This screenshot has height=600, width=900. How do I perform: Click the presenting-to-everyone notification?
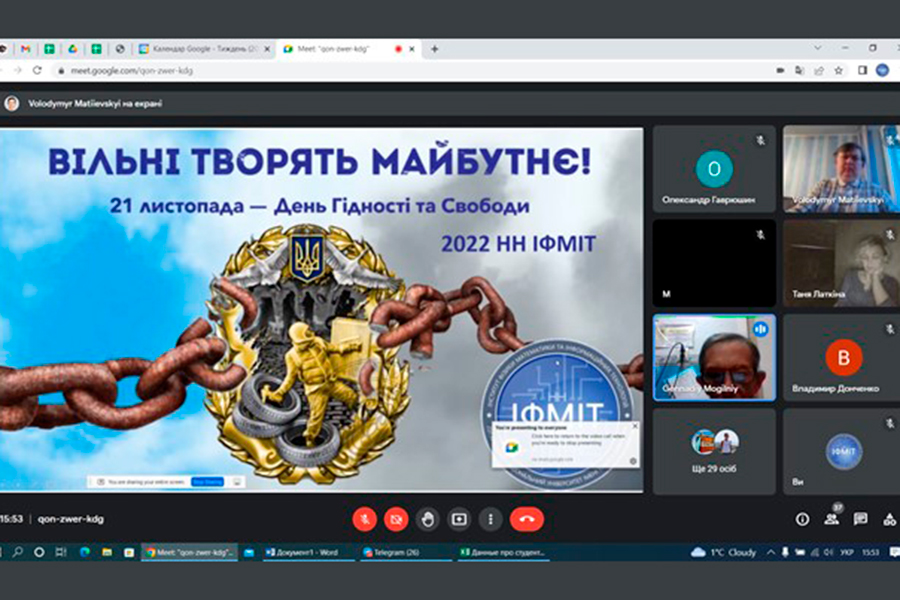tap(566, 445)
